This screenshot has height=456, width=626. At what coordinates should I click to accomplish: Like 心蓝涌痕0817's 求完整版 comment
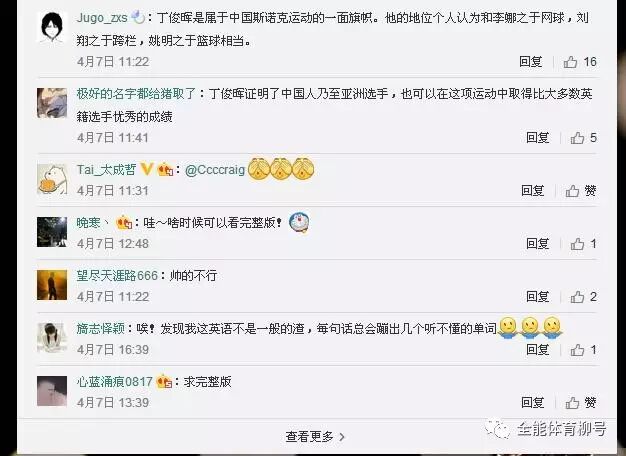581,402
